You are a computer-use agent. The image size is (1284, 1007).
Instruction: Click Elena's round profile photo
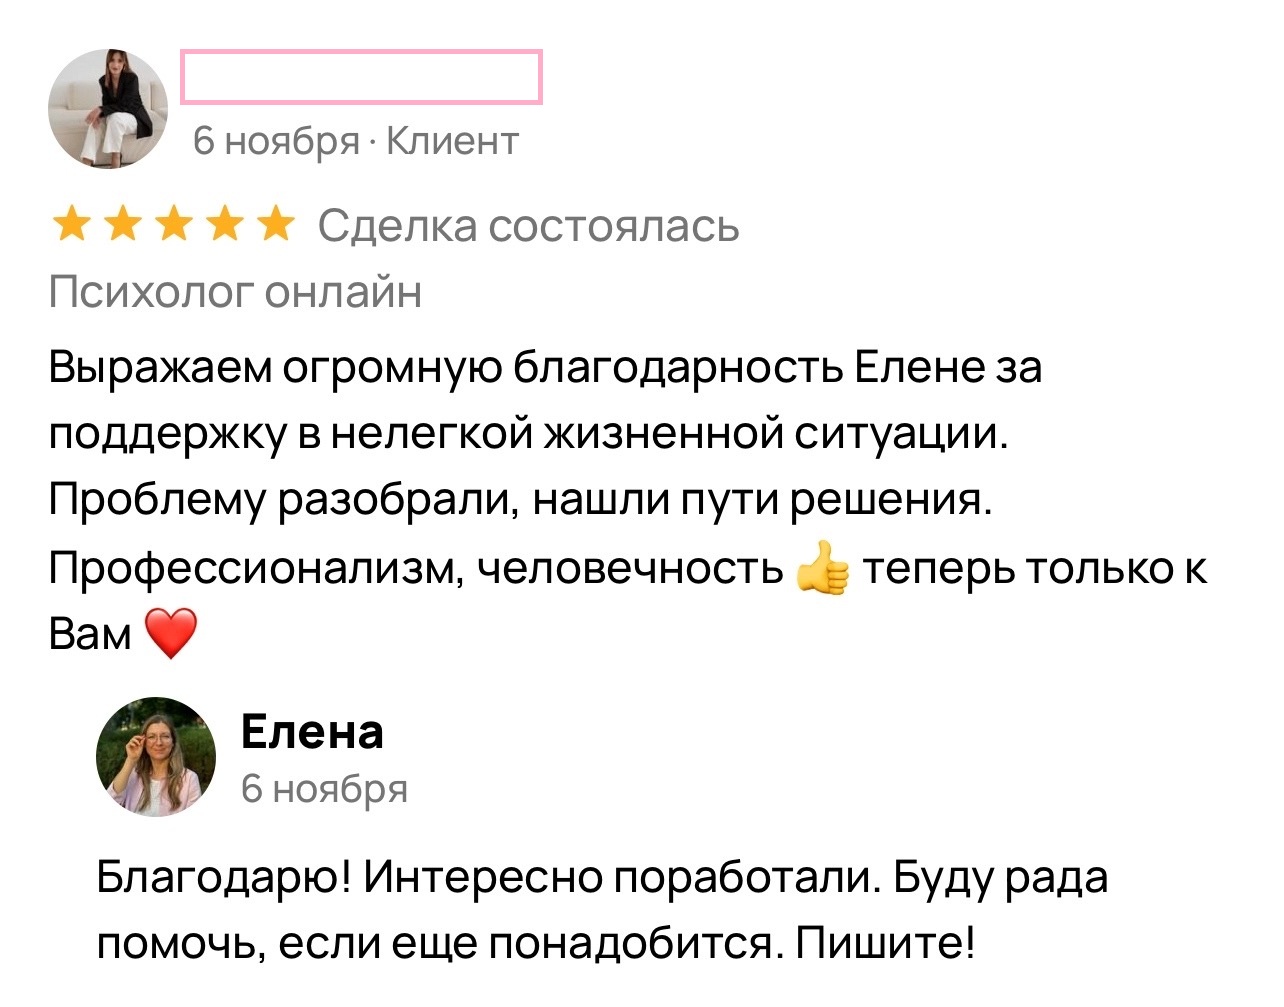(156, 756)
